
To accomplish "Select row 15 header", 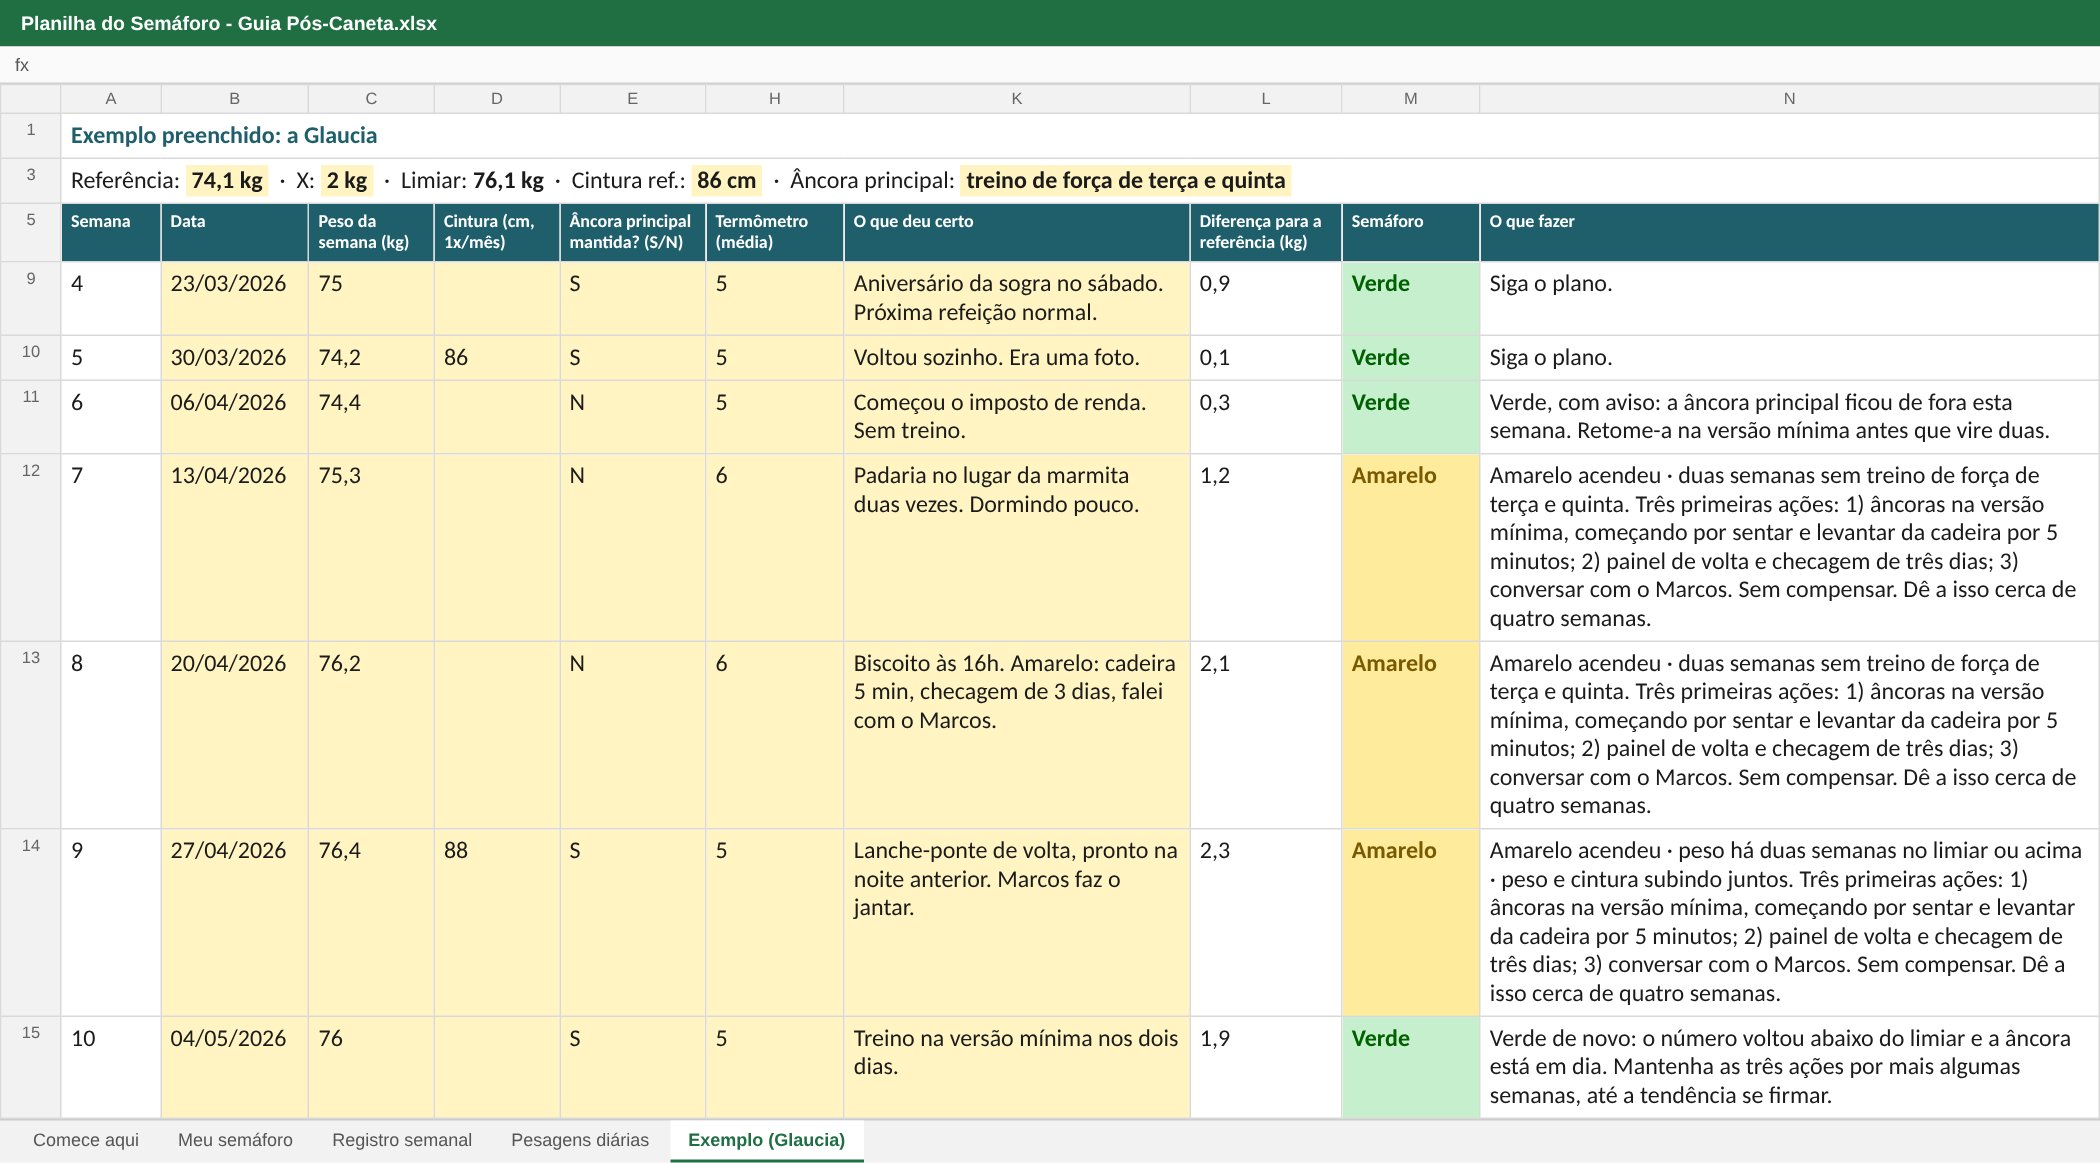I will point(31,1067).
